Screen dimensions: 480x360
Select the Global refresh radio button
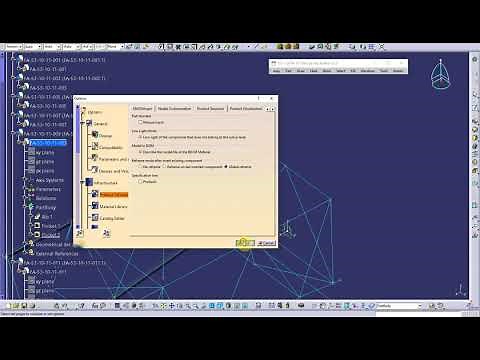tap(226, 166)
